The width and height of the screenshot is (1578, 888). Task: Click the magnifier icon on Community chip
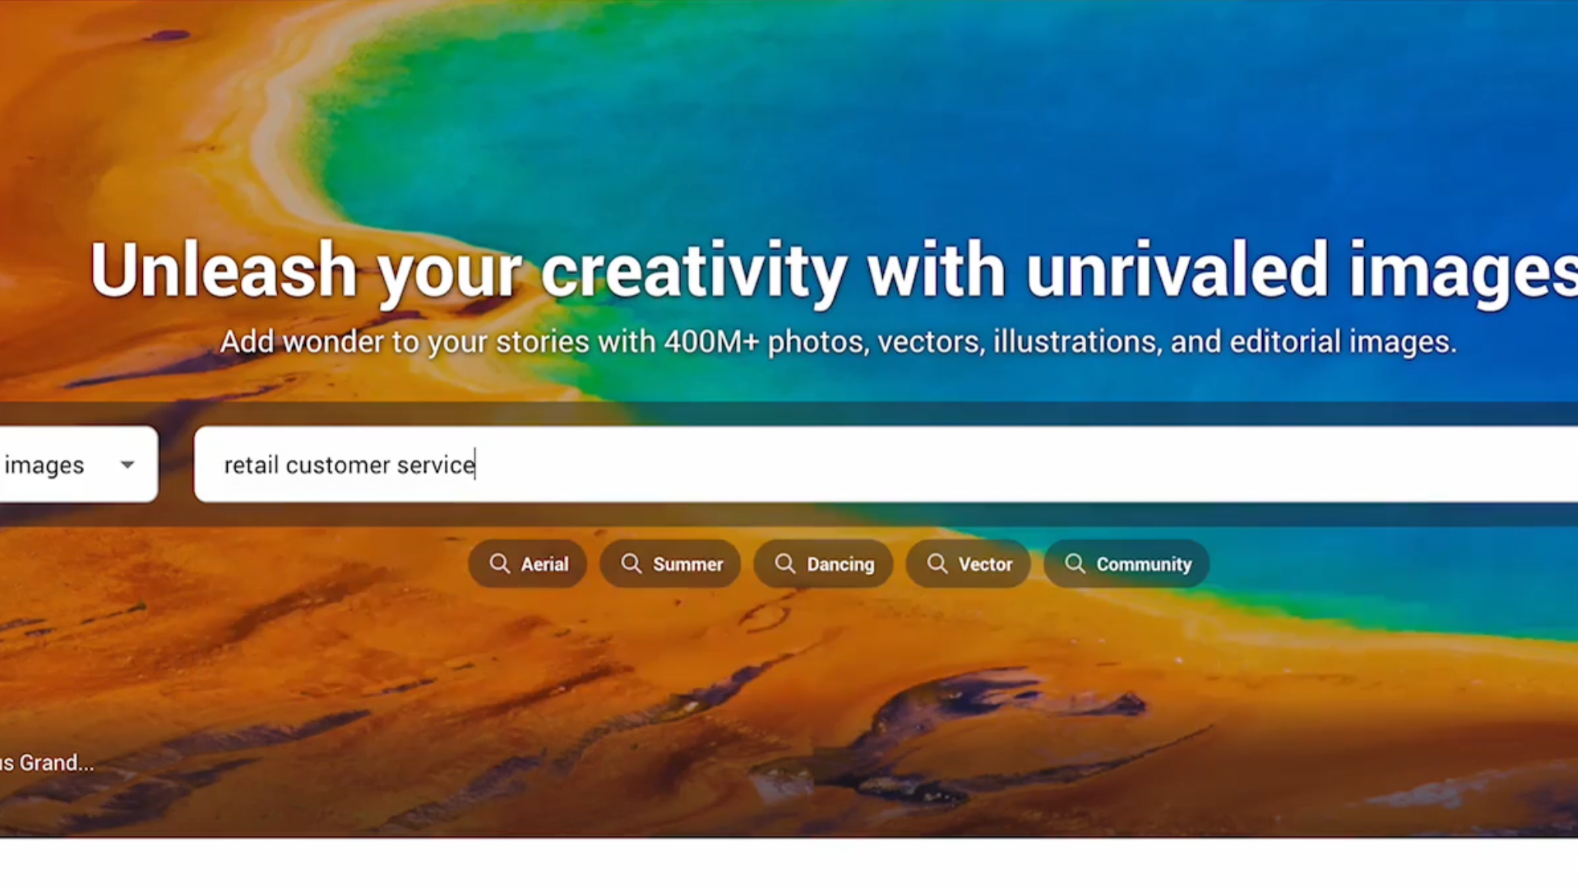tap(1075, 564)
